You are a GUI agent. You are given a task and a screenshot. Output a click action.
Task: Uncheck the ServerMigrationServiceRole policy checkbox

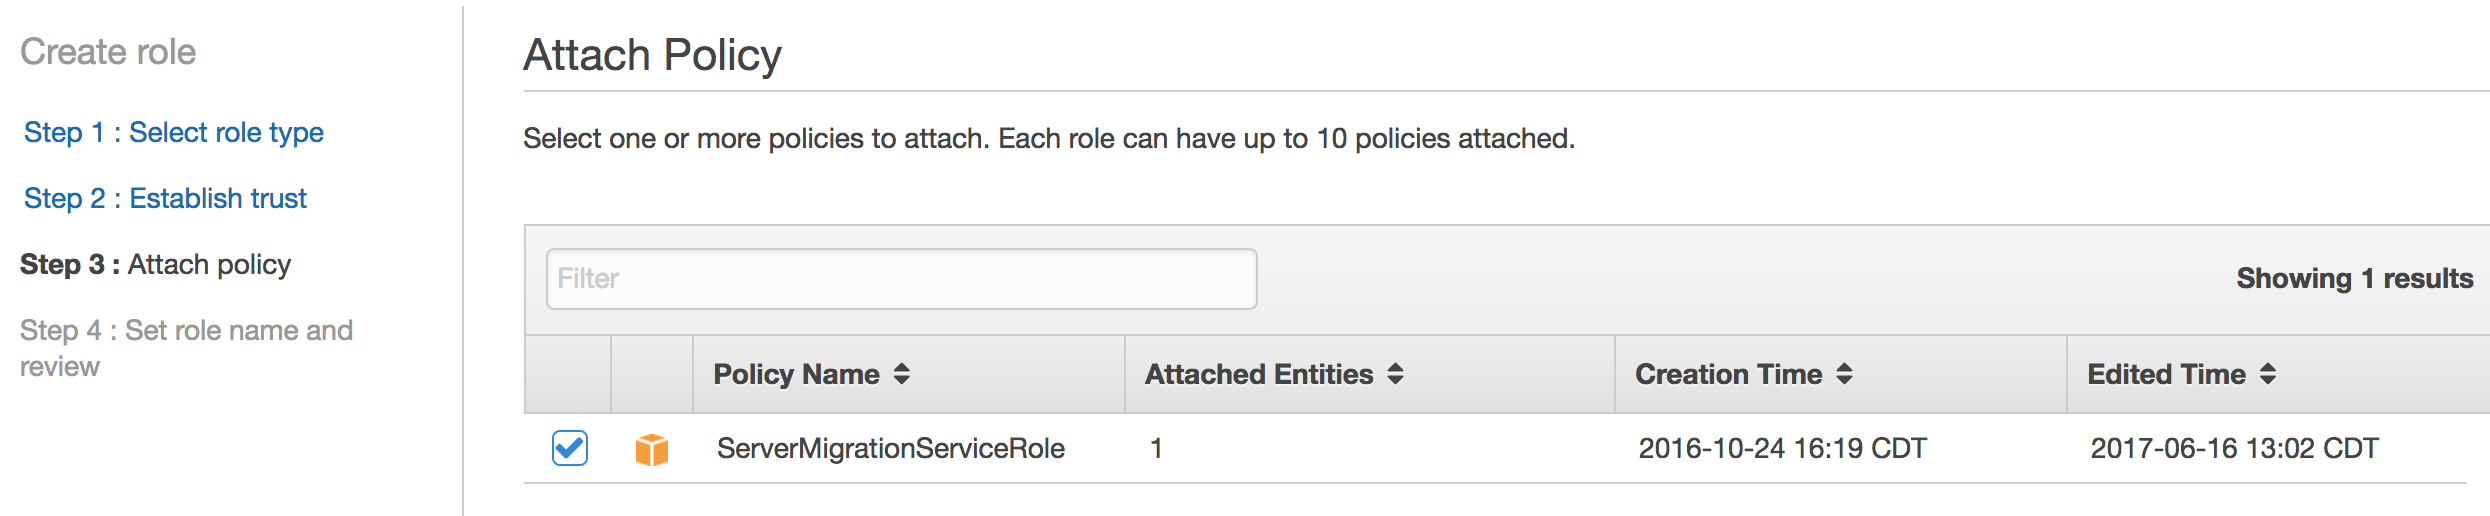pos(570,448)
